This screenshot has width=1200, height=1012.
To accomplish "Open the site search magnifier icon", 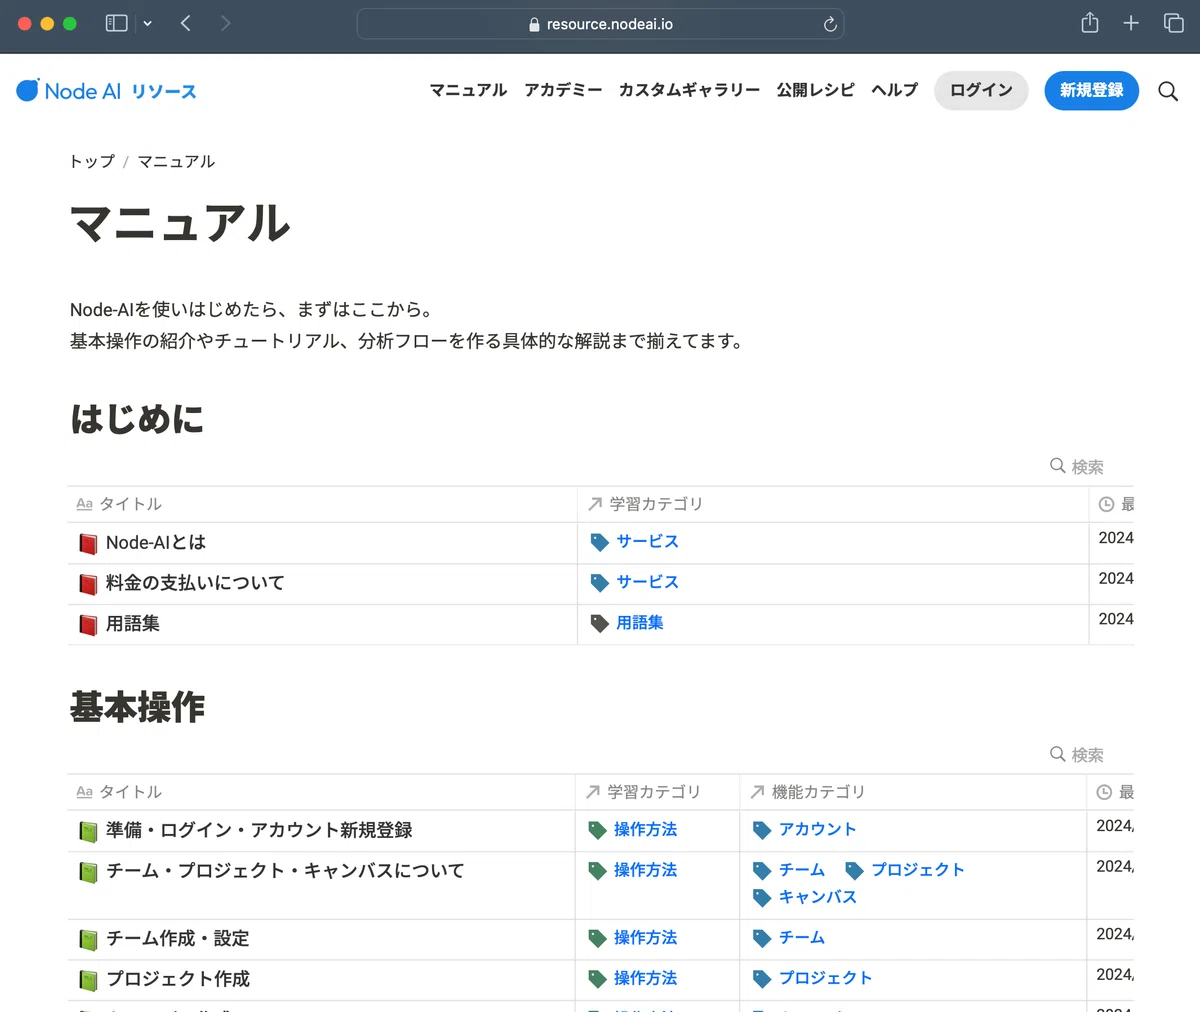I will 1168,91.
